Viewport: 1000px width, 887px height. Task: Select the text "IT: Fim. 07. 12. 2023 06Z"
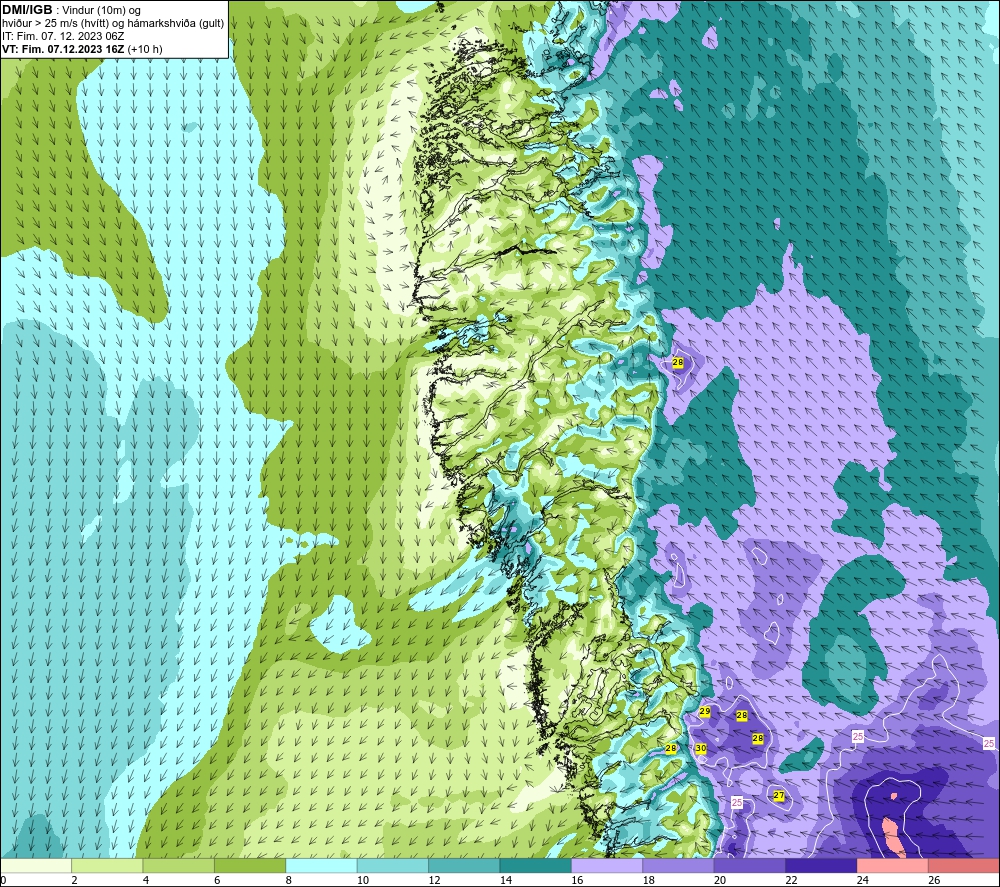coord(63,36)
